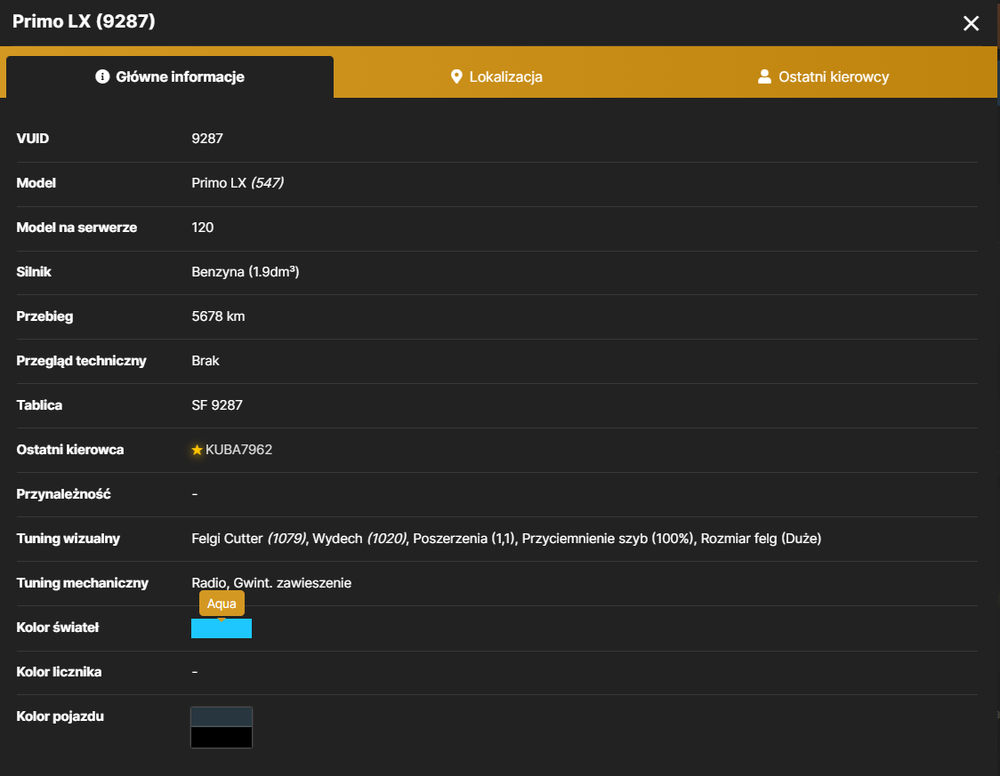Image resolution: width=1000 pixels, height=776 pixels.
Task: Click the Ostatni kierowca row label
Action: coord(70,450)
